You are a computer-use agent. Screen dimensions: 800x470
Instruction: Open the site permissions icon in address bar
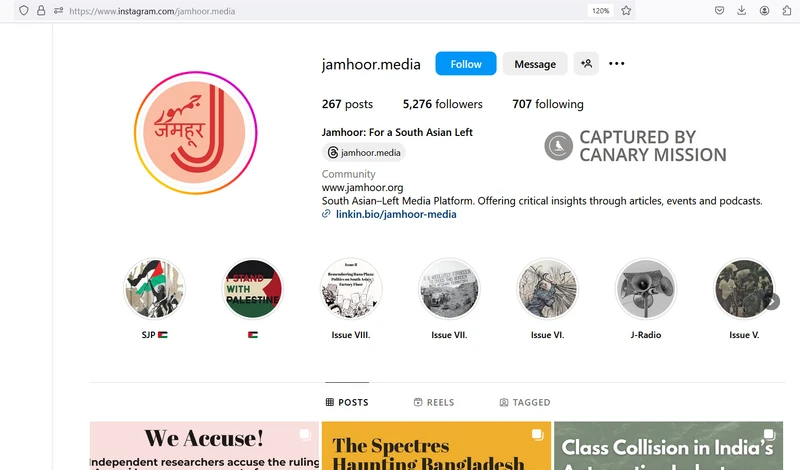click(58, 11)
